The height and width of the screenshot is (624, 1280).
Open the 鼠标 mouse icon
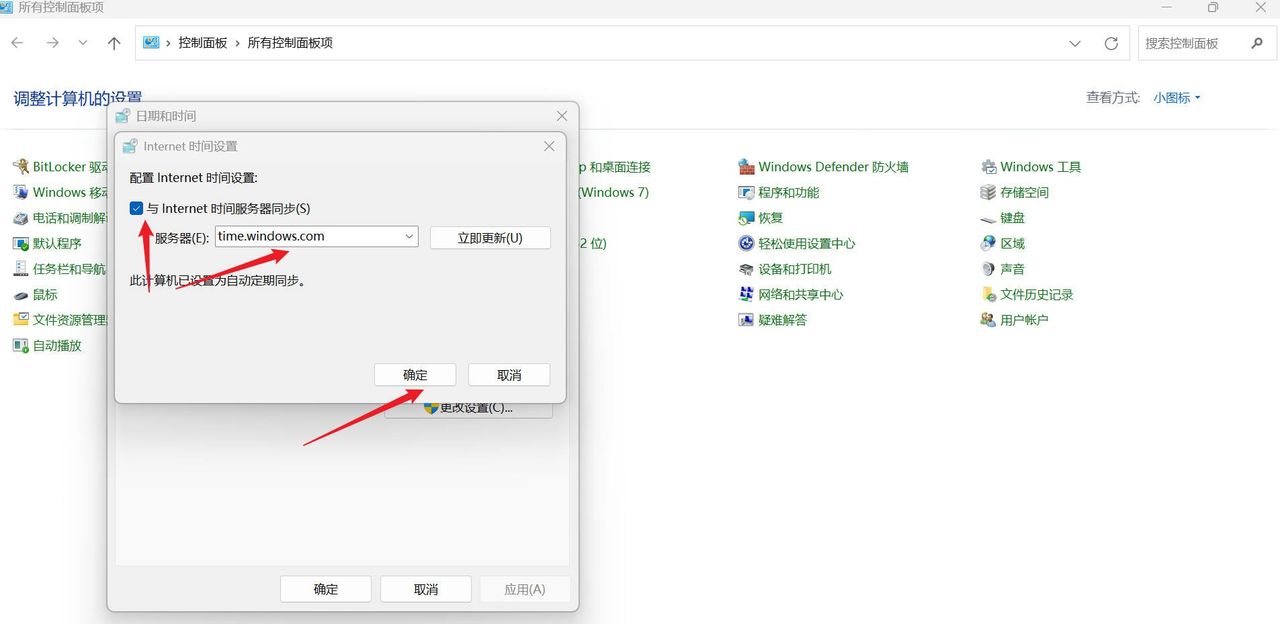20,295
